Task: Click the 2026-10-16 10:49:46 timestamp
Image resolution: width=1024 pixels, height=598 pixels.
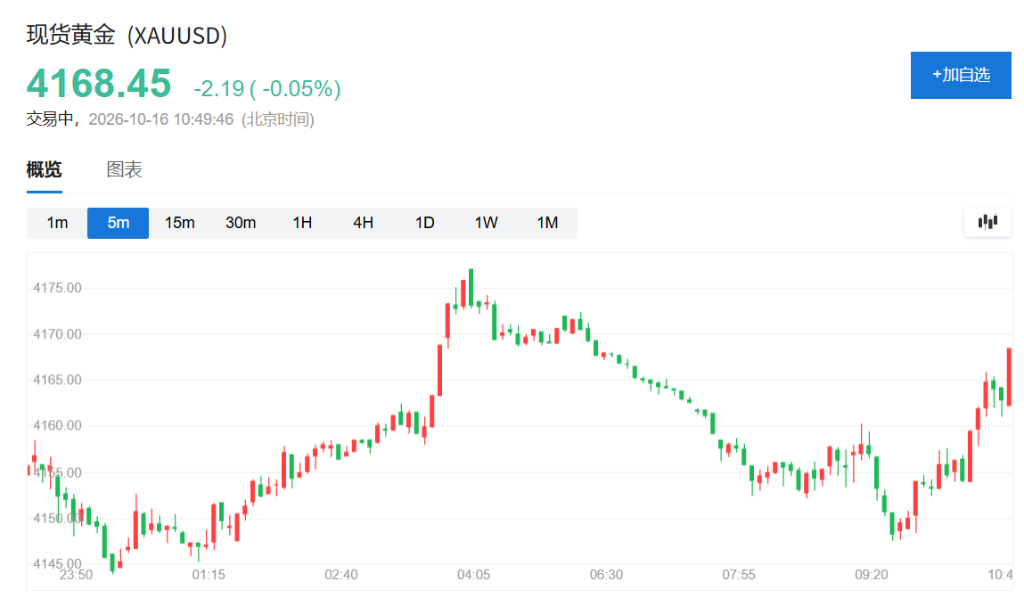Action: (x=161, y=119)
